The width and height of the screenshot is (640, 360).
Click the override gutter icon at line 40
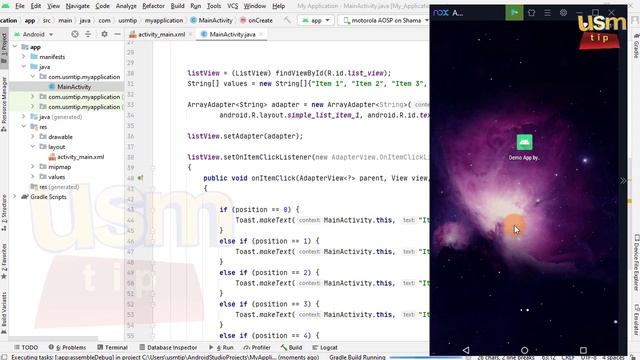[140, 178]
